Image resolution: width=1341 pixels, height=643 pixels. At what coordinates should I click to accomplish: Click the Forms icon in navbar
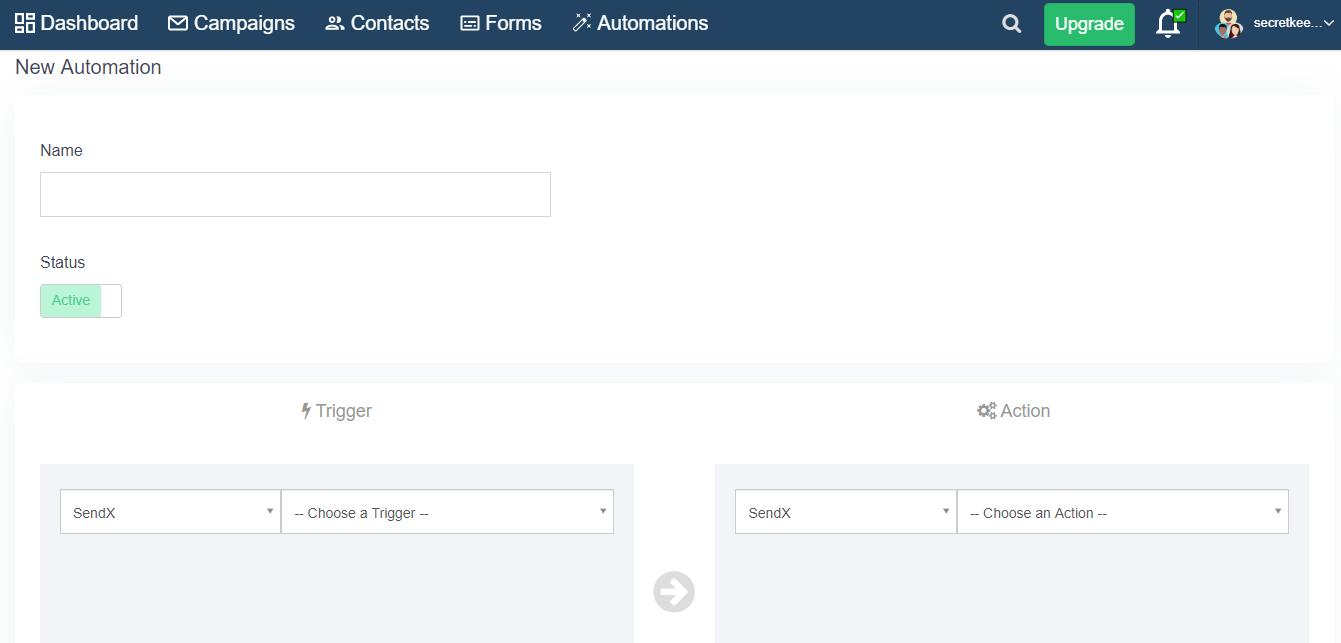[470, 23]
